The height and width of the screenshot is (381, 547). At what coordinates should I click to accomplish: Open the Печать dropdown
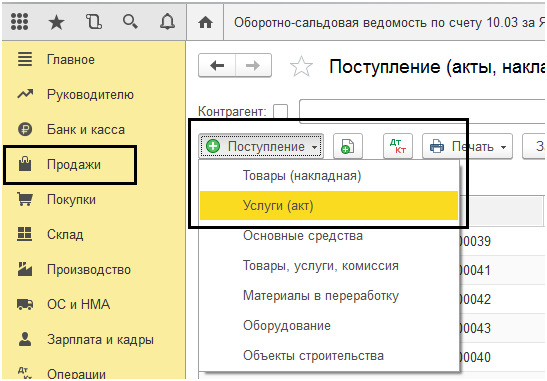(x=467, y=146)
